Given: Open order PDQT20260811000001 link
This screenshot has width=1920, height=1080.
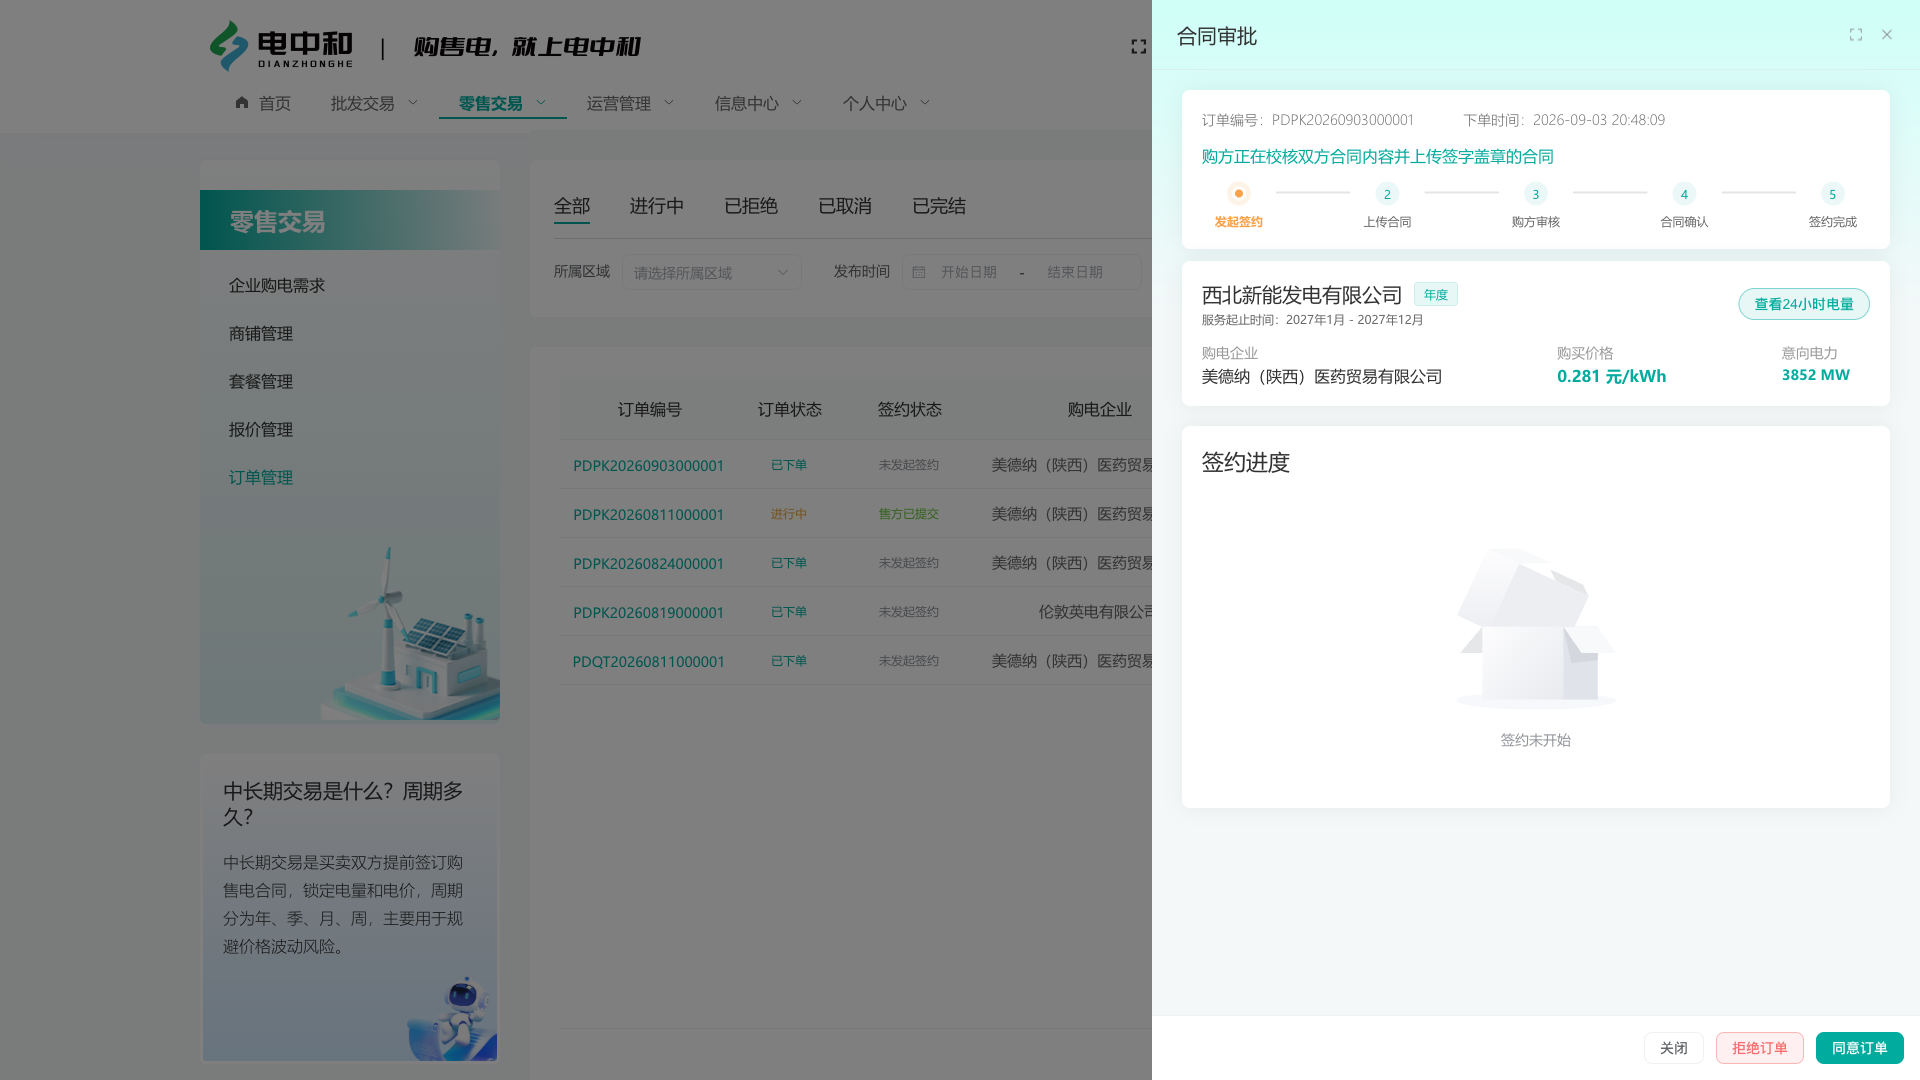Looking at the screenshot, I should 648,662.
